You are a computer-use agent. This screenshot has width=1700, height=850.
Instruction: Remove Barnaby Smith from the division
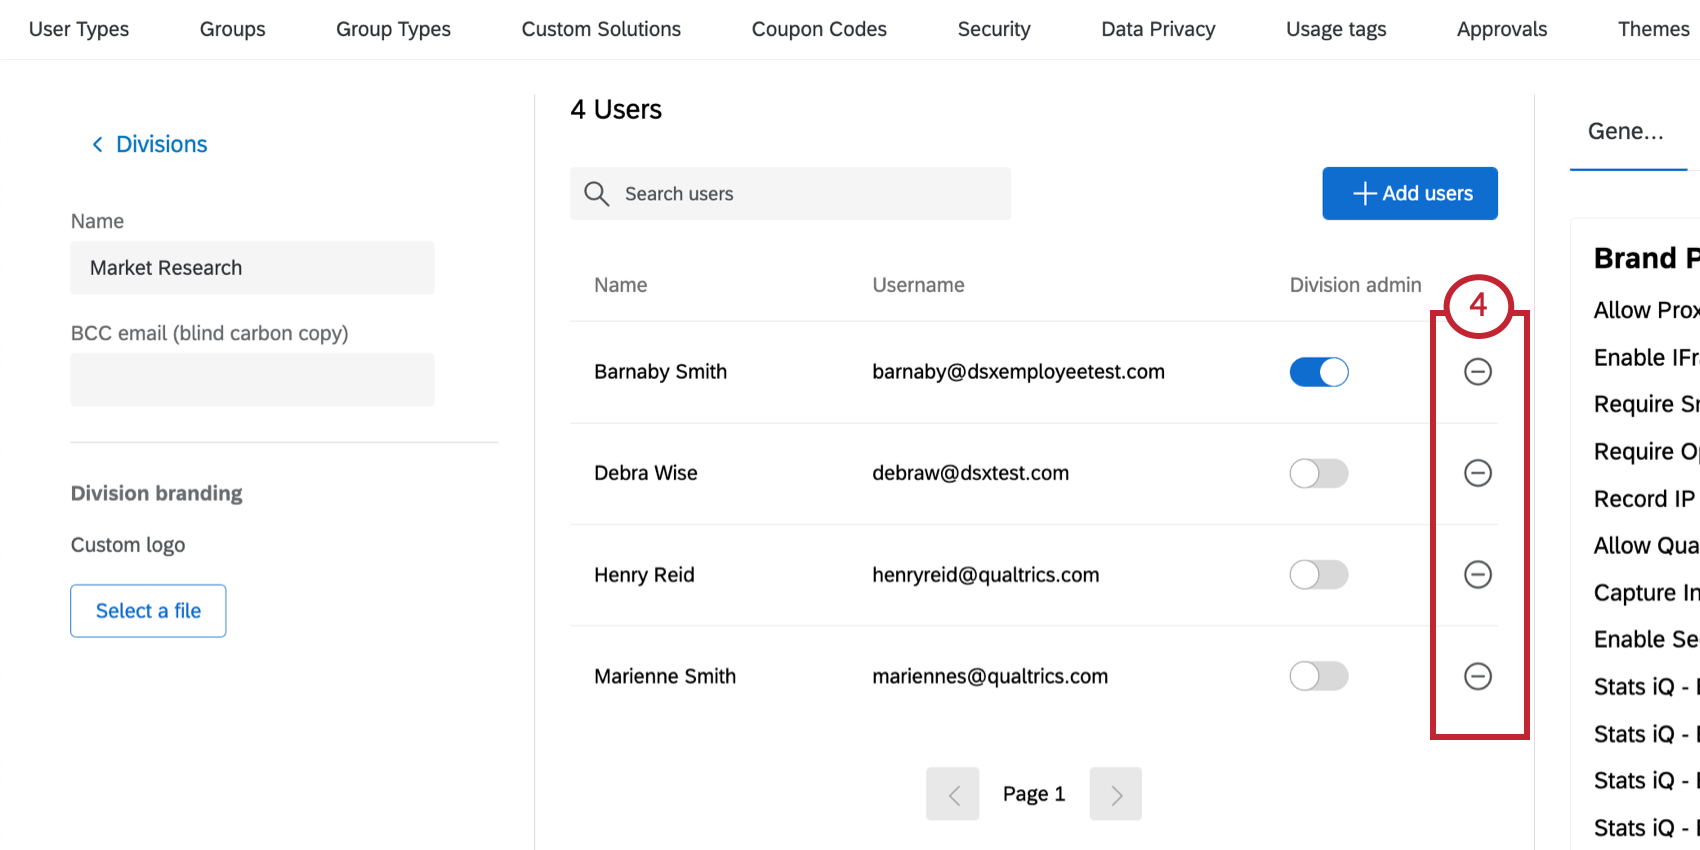tap(1477, 372)
